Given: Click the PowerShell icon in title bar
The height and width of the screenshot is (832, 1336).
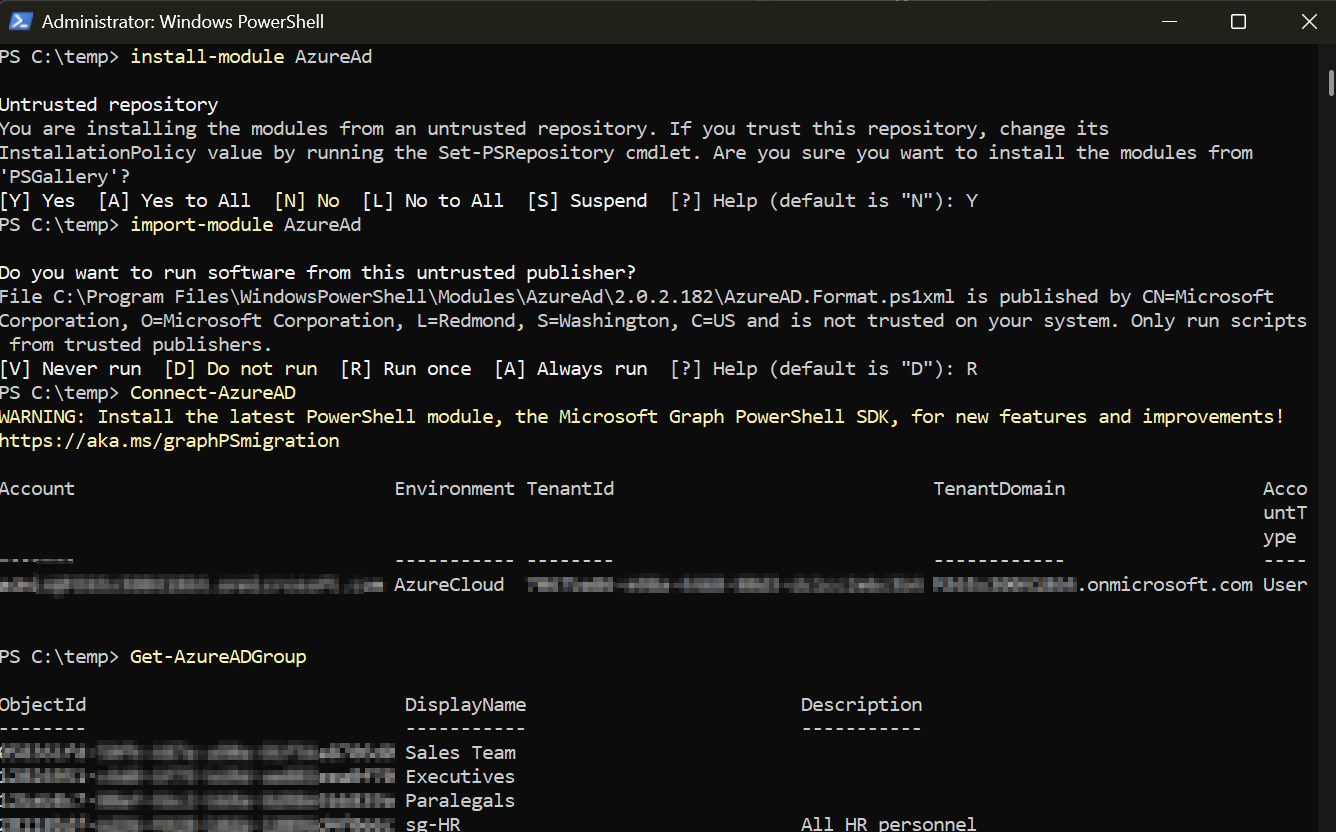Looking at the screenshot, I should pyautogui.click(x=21, y=21).
